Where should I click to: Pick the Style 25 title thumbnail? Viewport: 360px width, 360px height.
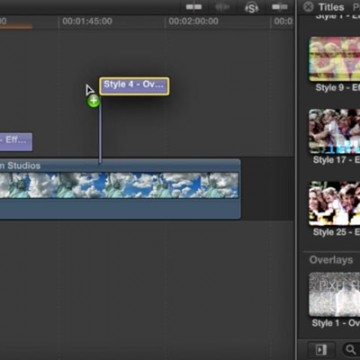pyautogui.click(x=335, y=203)
